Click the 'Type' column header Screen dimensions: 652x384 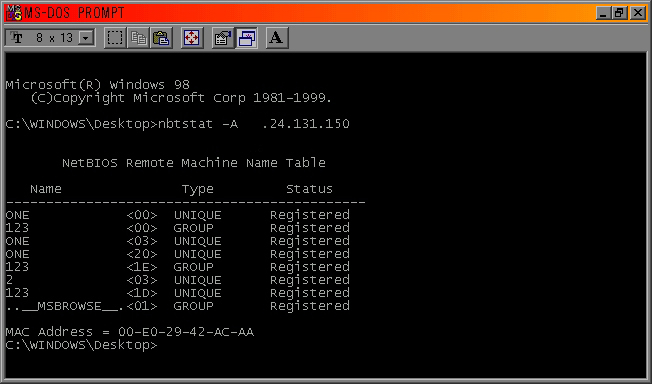198,189
